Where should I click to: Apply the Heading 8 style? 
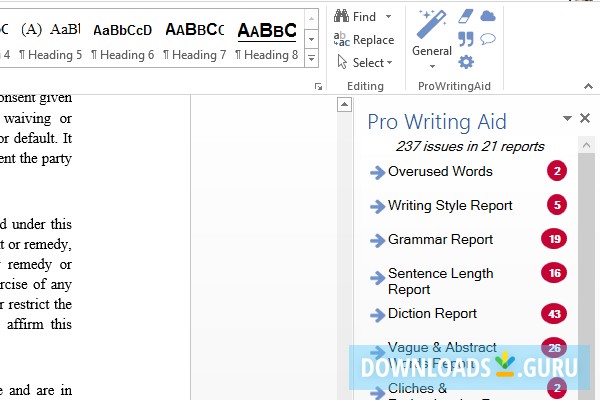coord(267,40)
